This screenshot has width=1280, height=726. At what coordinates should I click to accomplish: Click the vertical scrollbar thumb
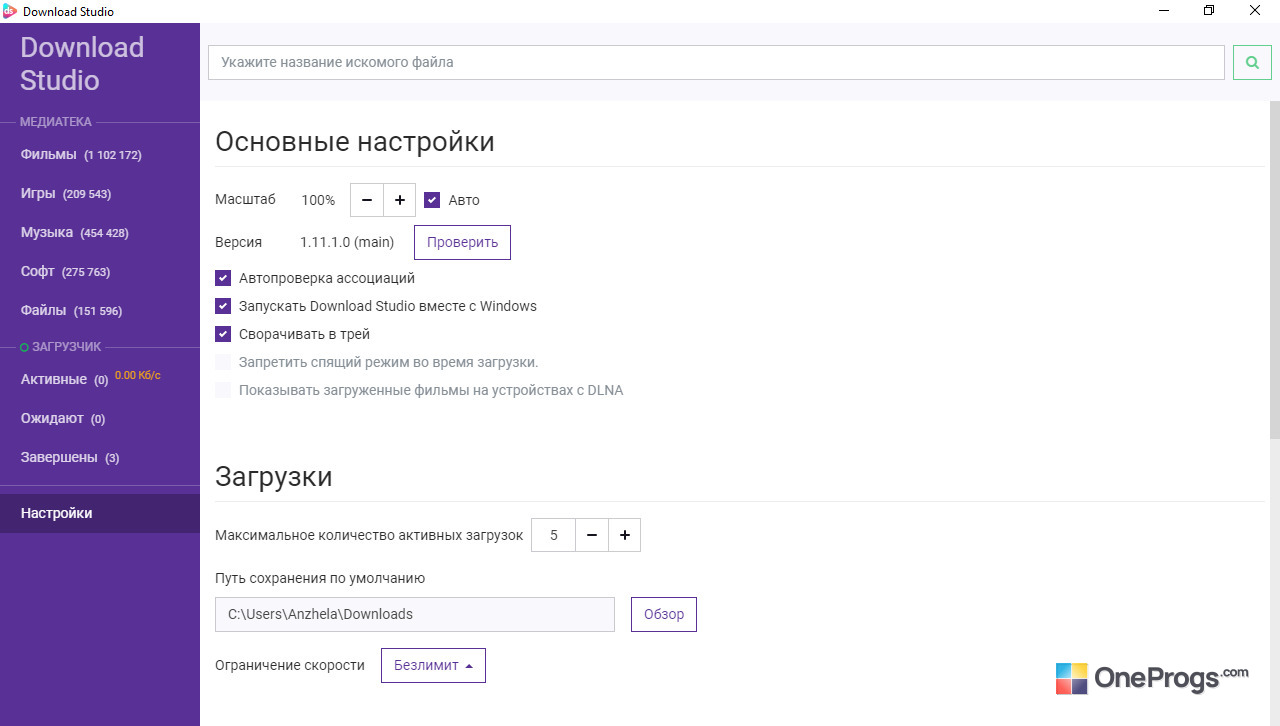click(1274, 270)
